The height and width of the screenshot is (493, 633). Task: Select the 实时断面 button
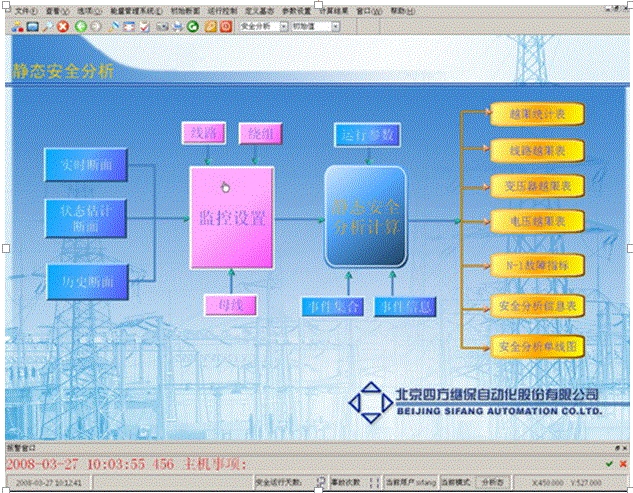pos(86,165)
